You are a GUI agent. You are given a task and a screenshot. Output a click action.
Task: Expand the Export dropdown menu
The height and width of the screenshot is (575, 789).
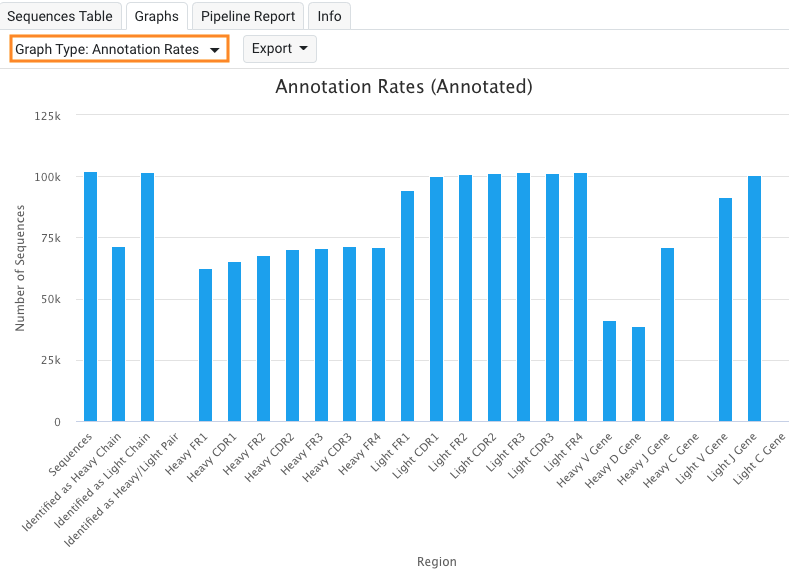click(x=280, y=49)
